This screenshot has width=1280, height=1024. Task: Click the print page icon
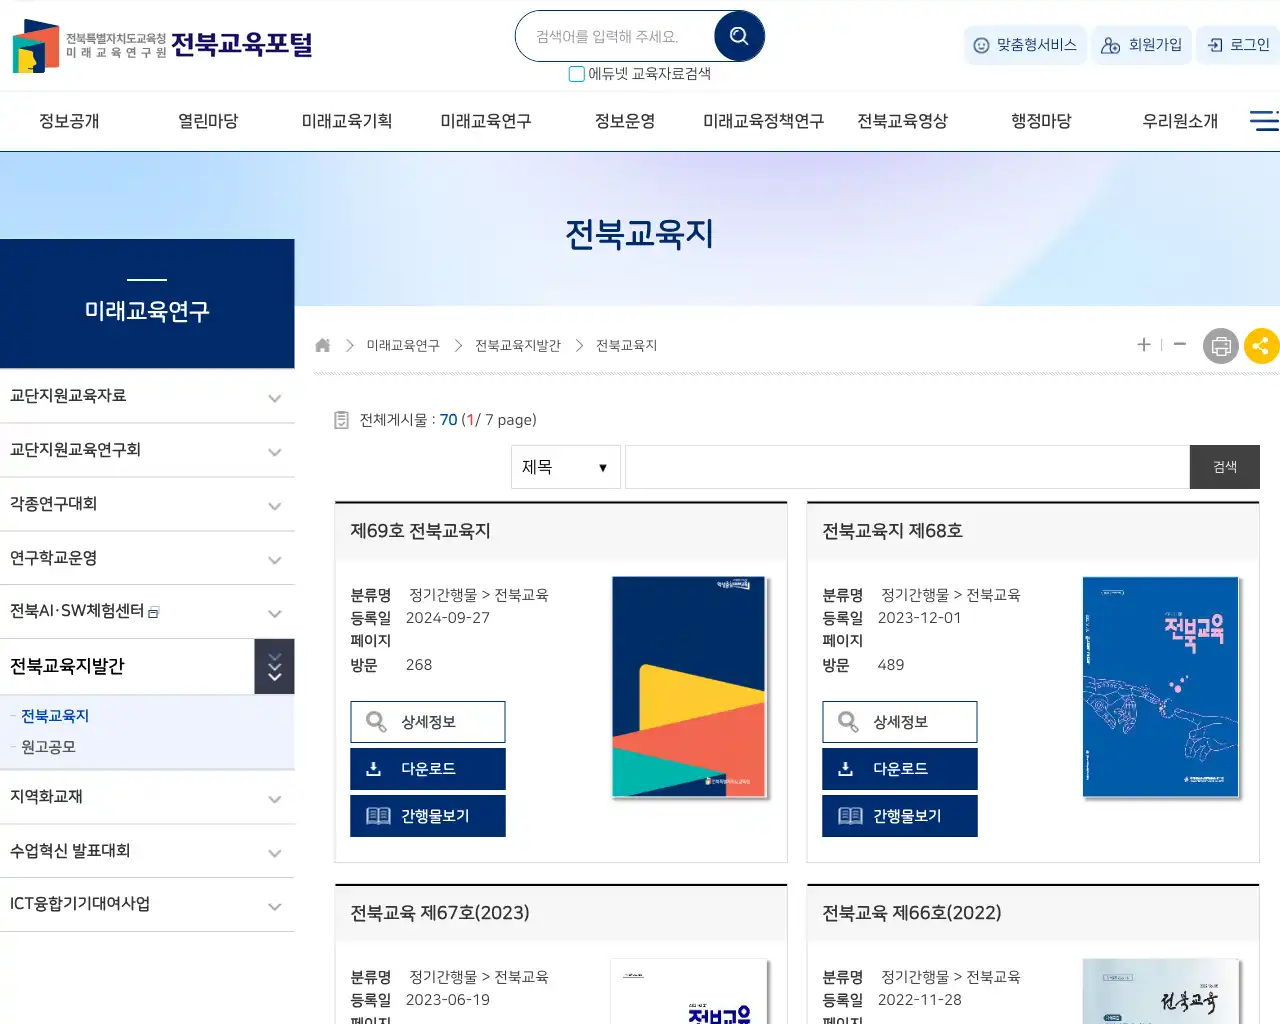1220,346
